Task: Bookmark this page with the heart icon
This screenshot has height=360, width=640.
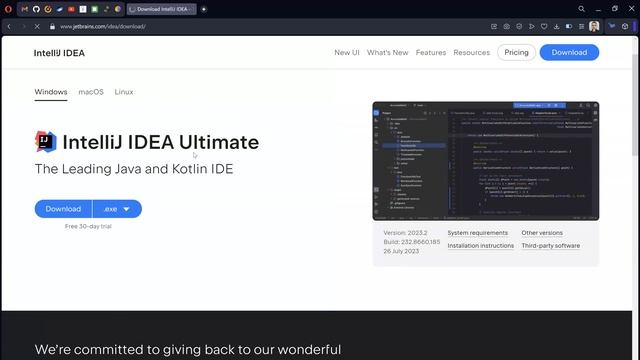Action: [x=544, y=27]
